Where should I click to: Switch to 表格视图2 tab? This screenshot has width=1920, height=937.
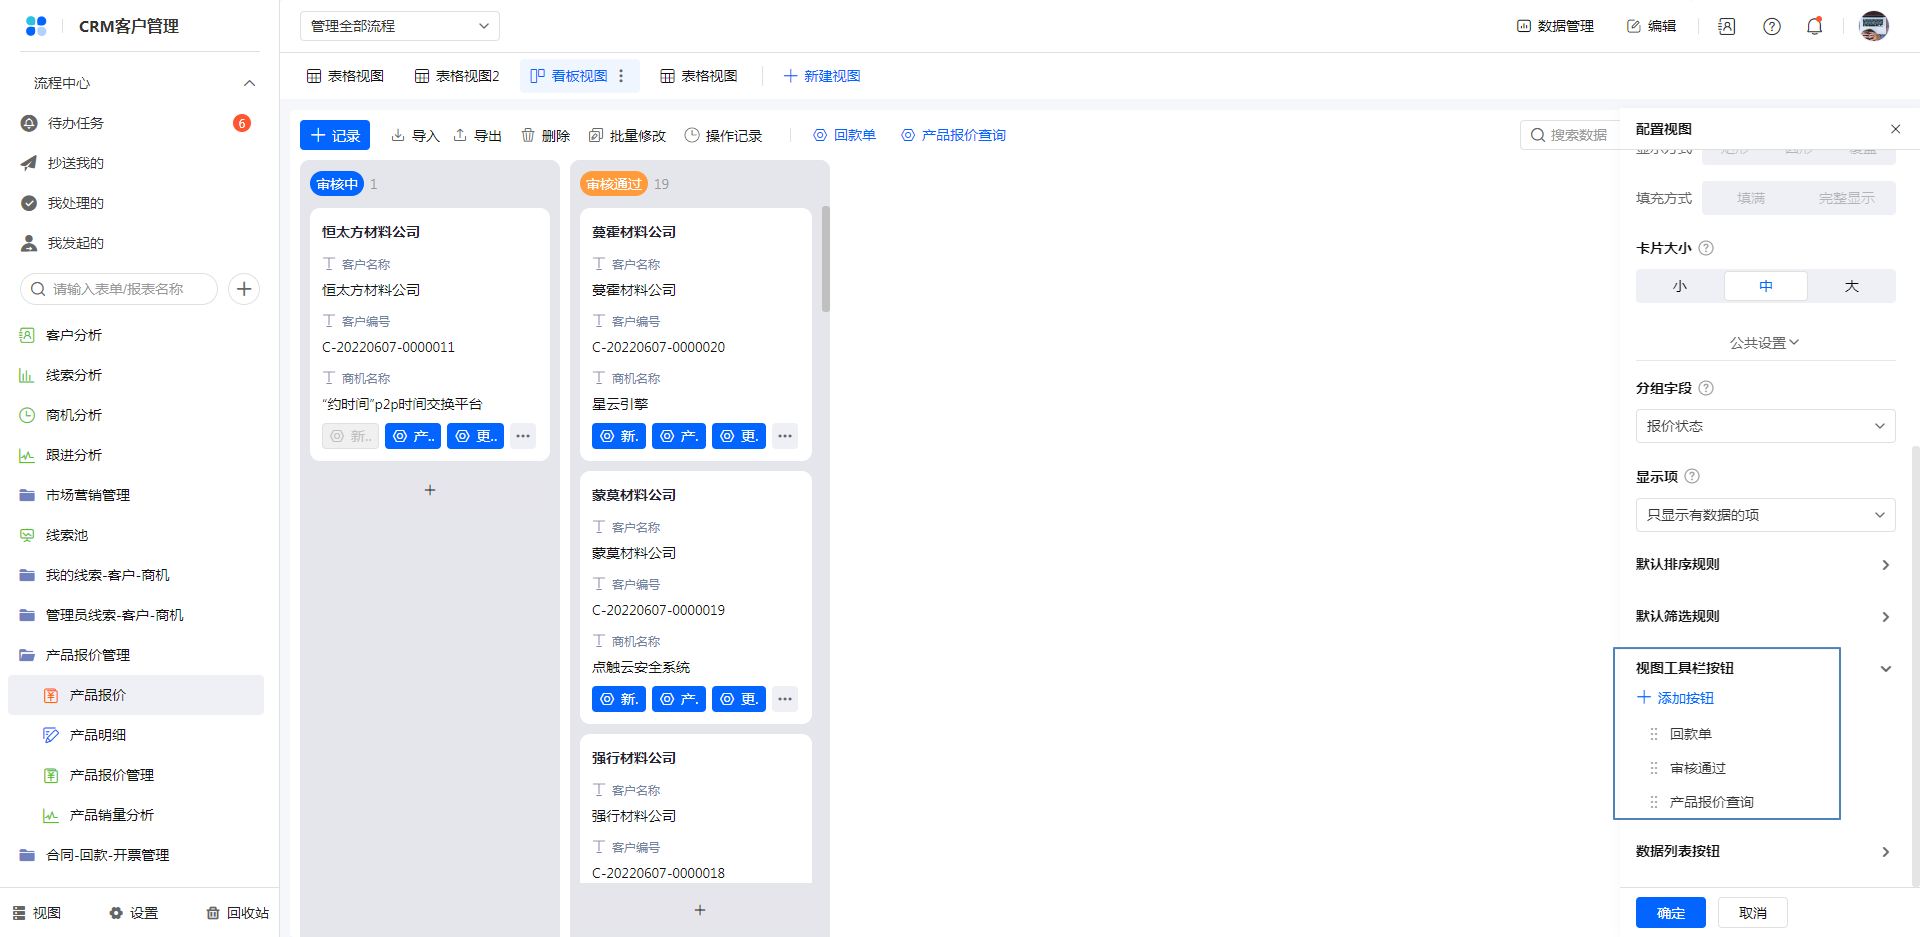click(457, 76)
